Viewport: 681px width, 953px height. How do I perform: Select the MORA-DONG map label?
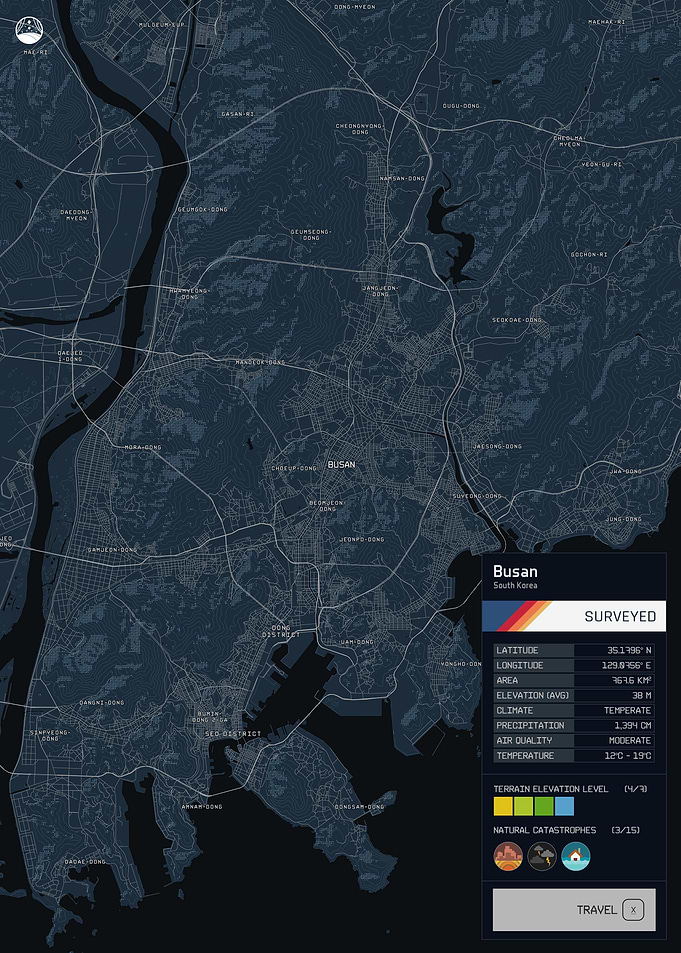coord(143,447)
